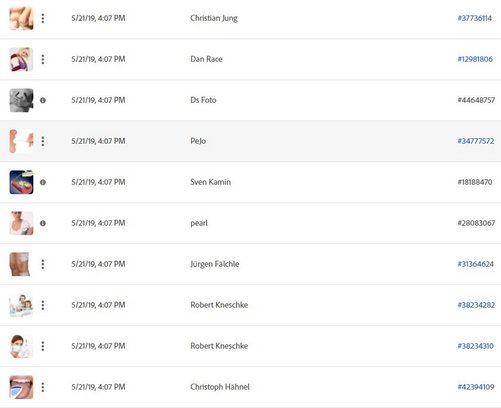501x408 pixels.
Task: Open the three-dot menu for Dan Race row
Action: [x=43, y=59]
